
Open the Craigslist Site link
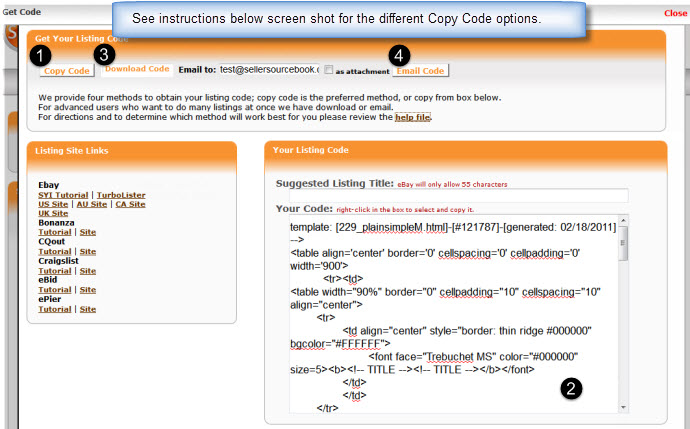tap(88, 271)
